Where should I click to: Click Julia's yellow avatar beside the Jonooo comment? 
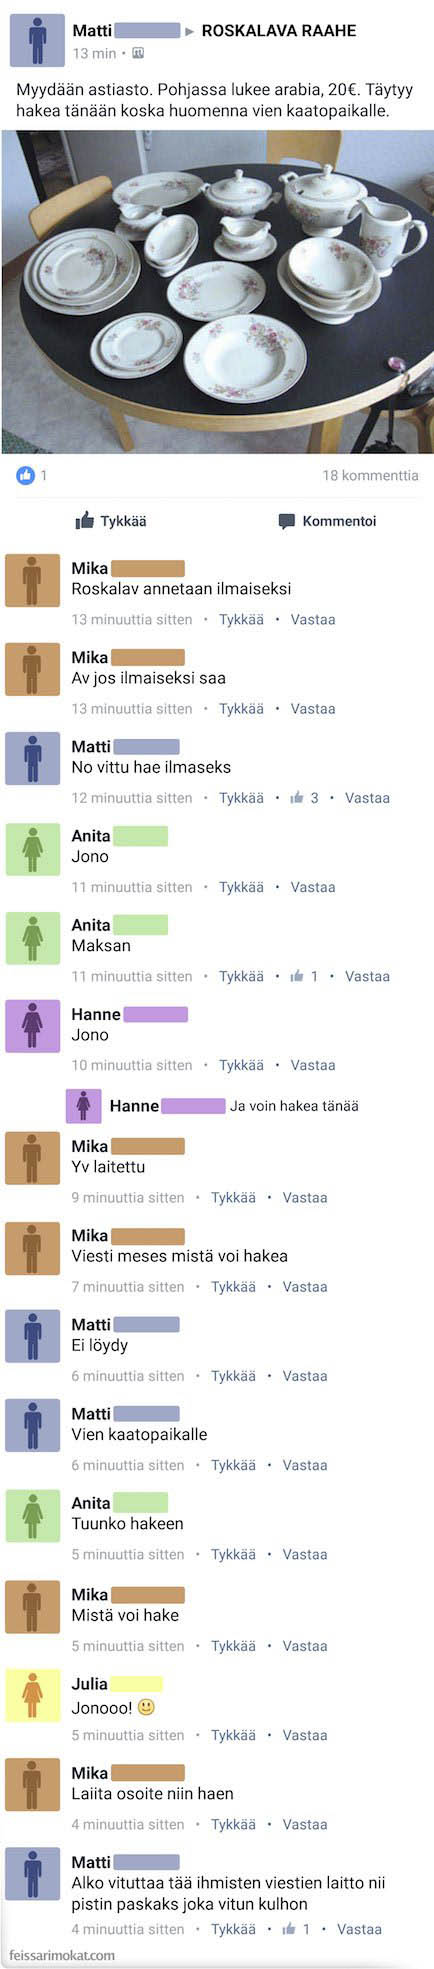32,1695
